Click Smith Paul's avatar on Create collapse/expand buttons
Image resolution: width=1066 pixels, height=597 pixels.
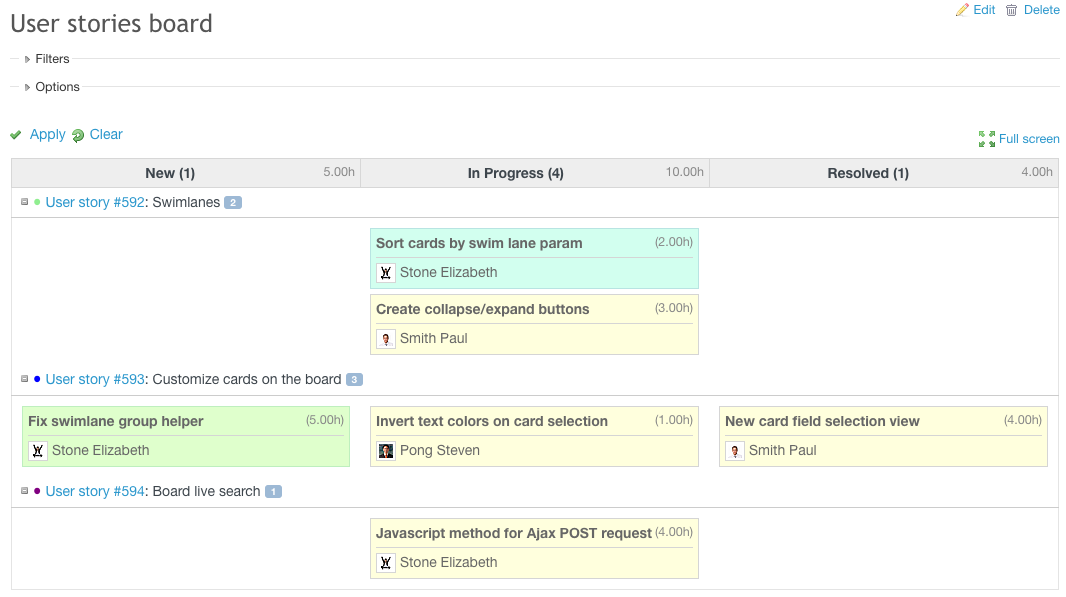pyautogui.click(x=386, y=338)
